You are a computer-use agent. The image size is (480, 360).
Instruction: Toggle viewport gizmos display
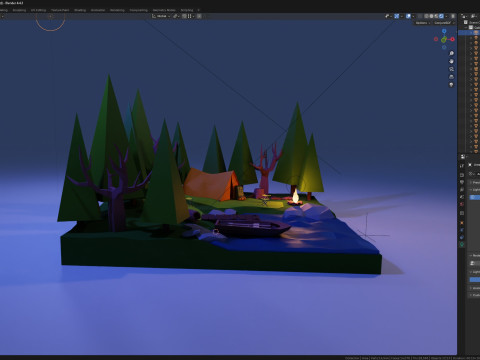point(397,16)
